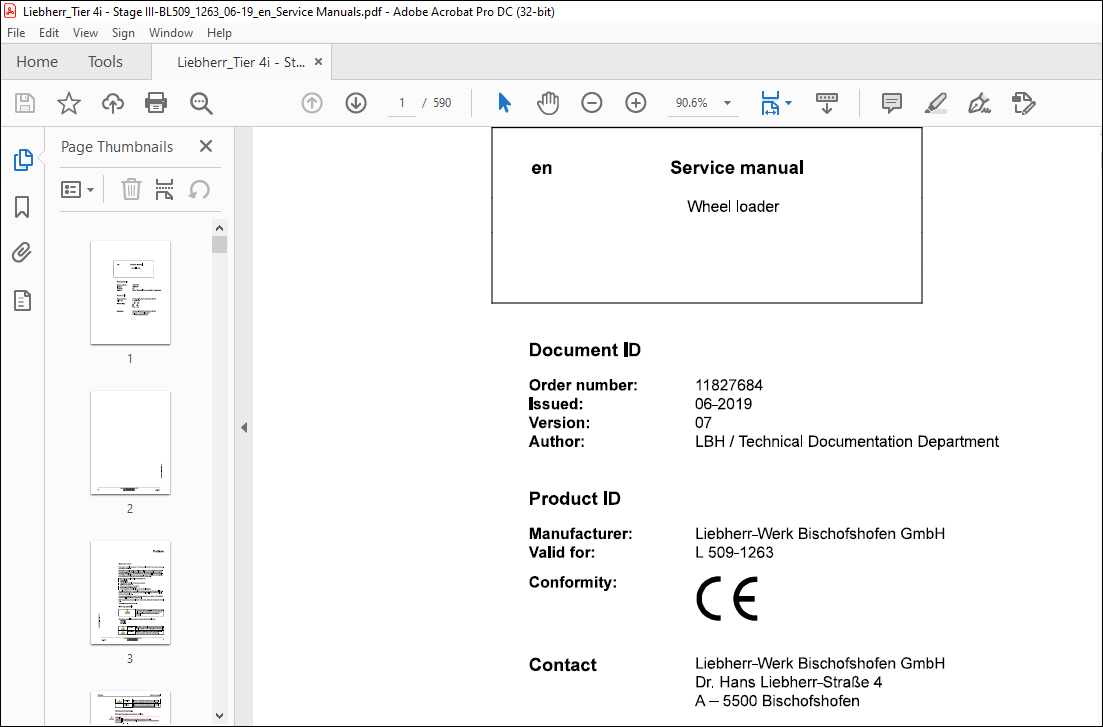Viewport: 1103px width, 727px height.
Task: Select page 1 thumbnail
Action: [x=130, y=293]
